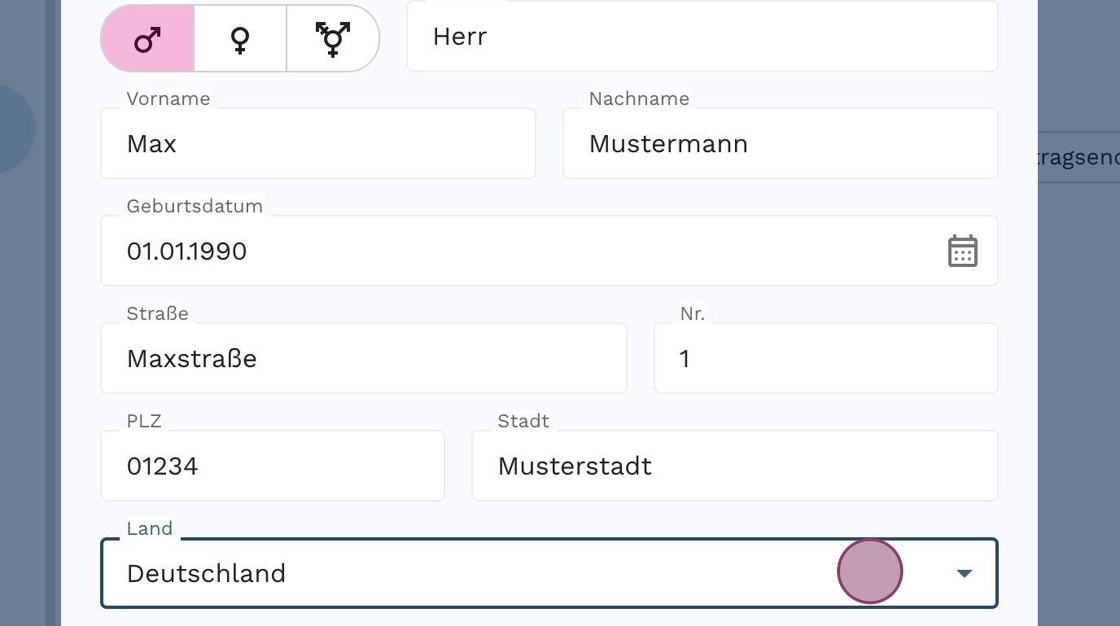The height and width of the screenshot is (626, 1120).
Task: Click the Nachname label text
Action: (639, 99)
